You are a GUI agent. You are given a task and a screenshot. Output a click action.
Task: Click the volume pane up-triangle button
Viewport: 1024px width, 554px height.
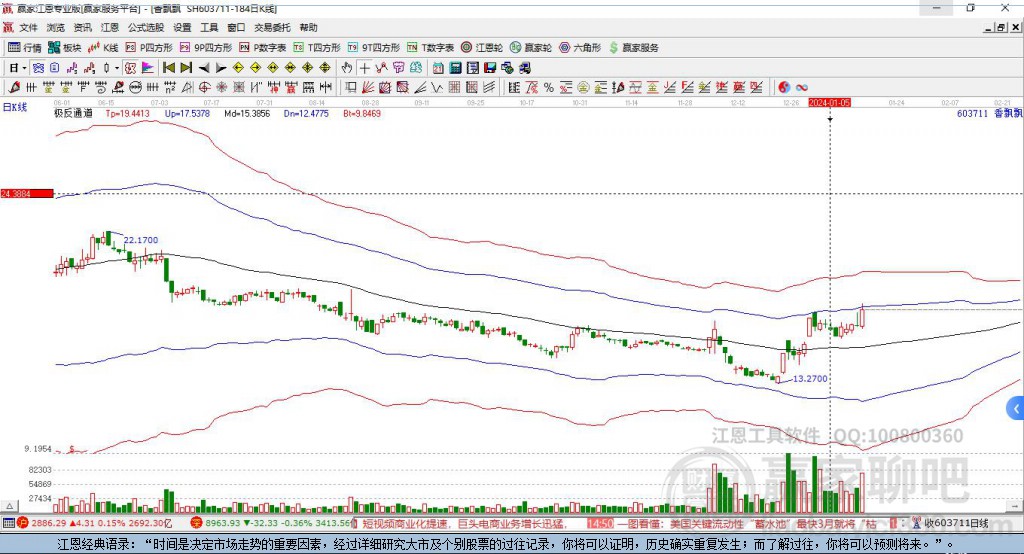(10, 506)
